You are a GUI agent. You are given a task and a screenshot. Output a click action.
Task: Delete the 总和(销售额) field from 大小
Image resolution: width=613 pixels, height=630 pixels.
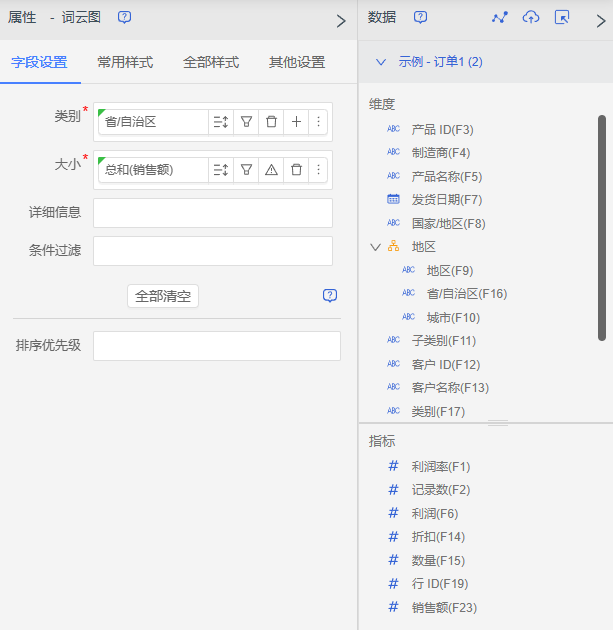(x=296, y=170)
